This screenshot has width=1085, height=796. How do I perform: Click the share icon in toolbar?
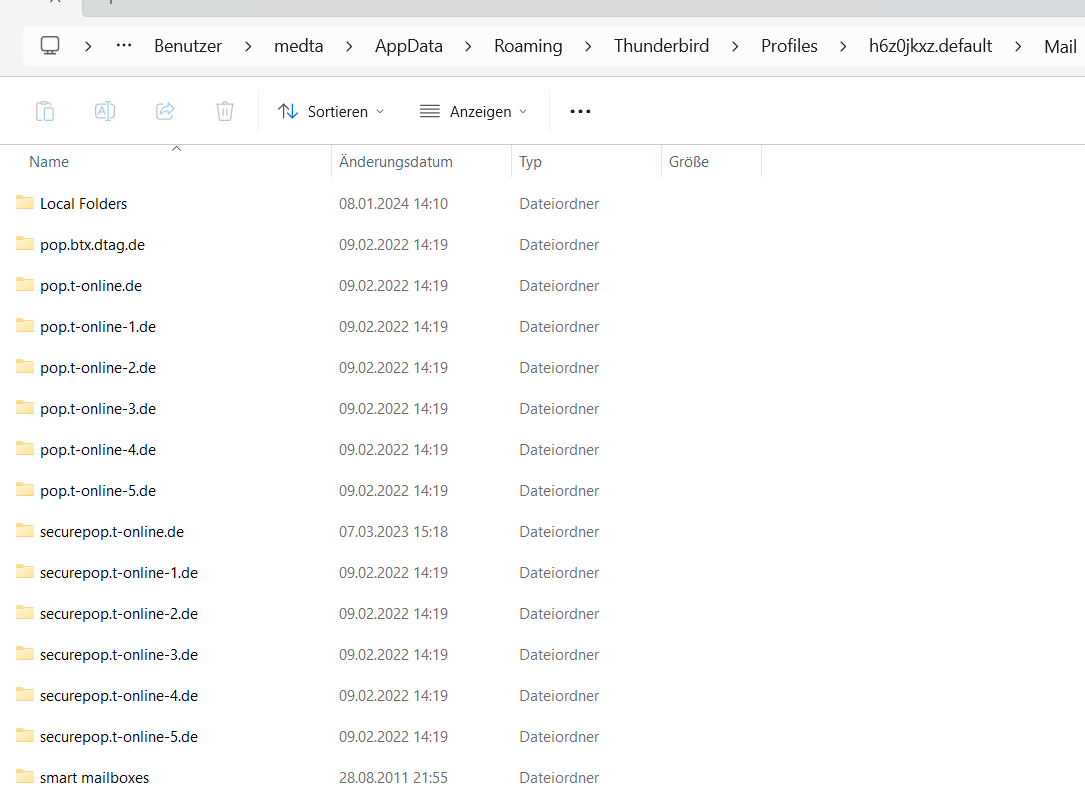click(x=165, y=111)
